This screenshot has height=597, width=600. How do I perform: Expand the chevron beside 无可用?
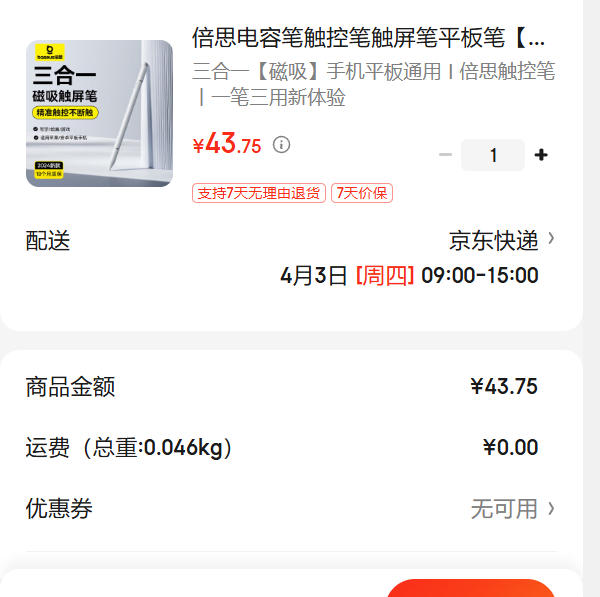(x=551, y=509)
